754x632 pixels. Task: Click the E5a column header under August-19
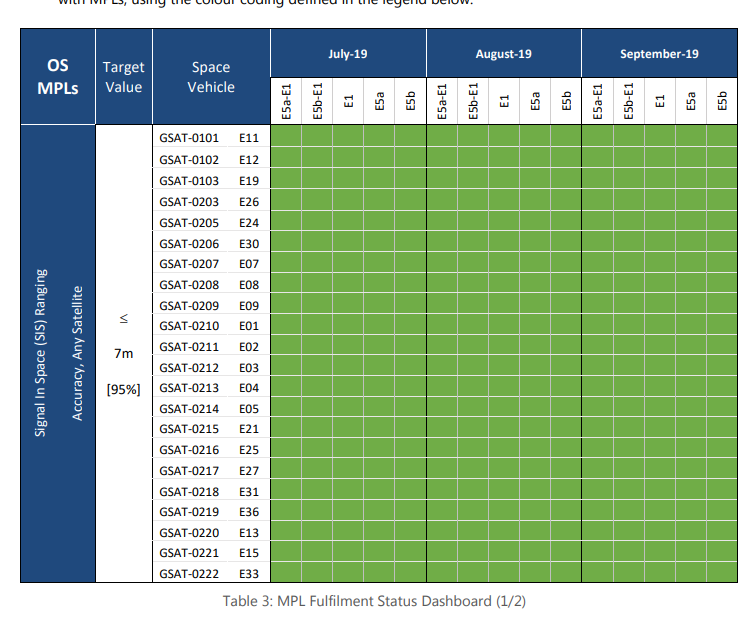click(535, 101)
